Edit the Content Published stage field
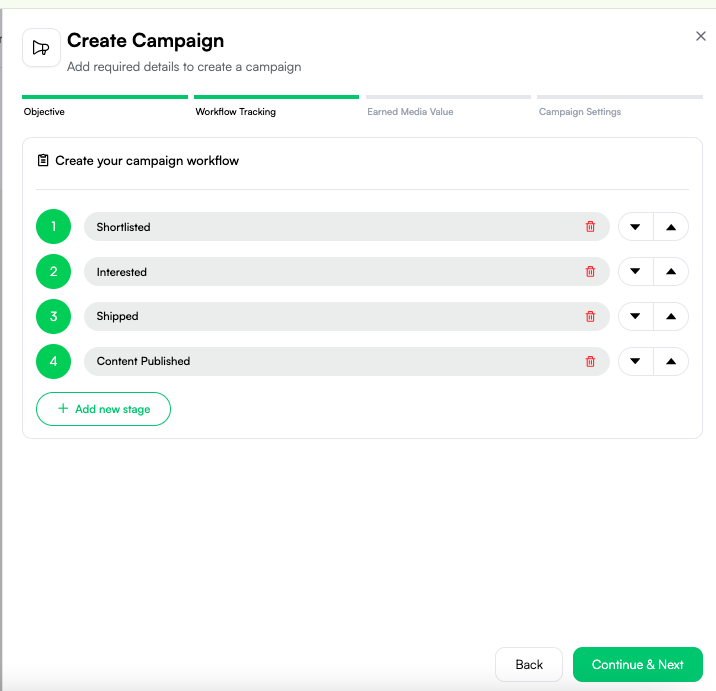Image resolution: width=716 pixels, height=691 pixels. 347,361
